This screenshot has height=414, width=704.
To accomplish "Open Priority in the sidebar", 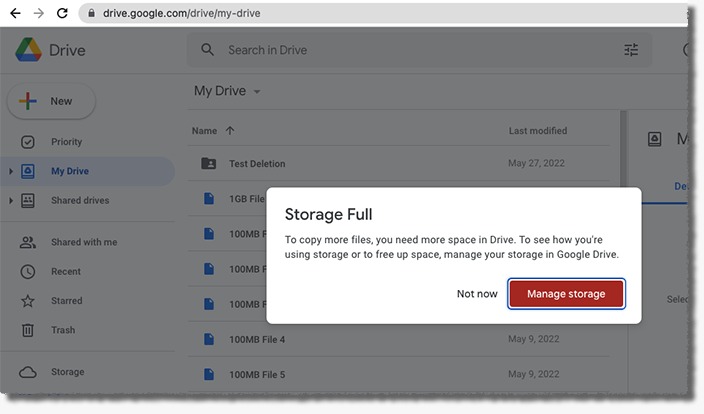I will [66, 142].
